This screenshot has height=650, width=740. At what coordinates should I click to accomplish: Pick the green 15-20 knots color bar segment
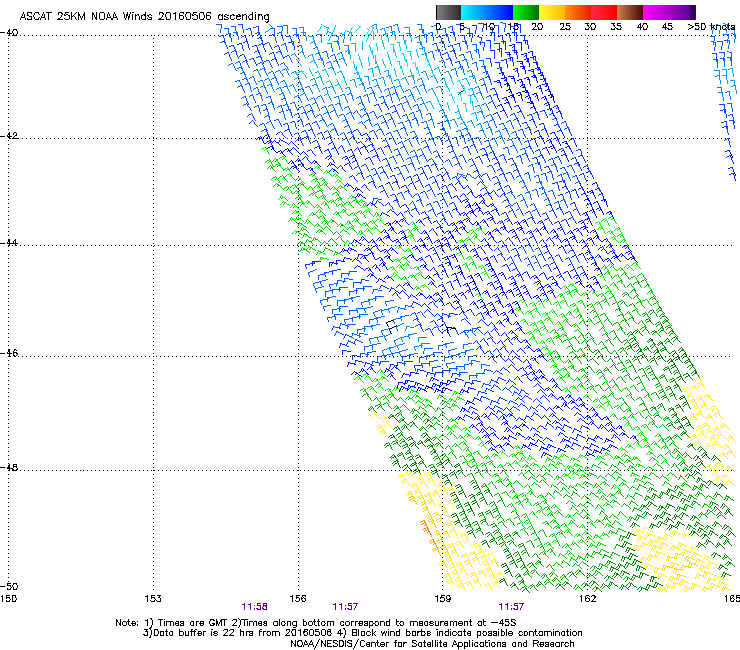(x=526, y=12)
